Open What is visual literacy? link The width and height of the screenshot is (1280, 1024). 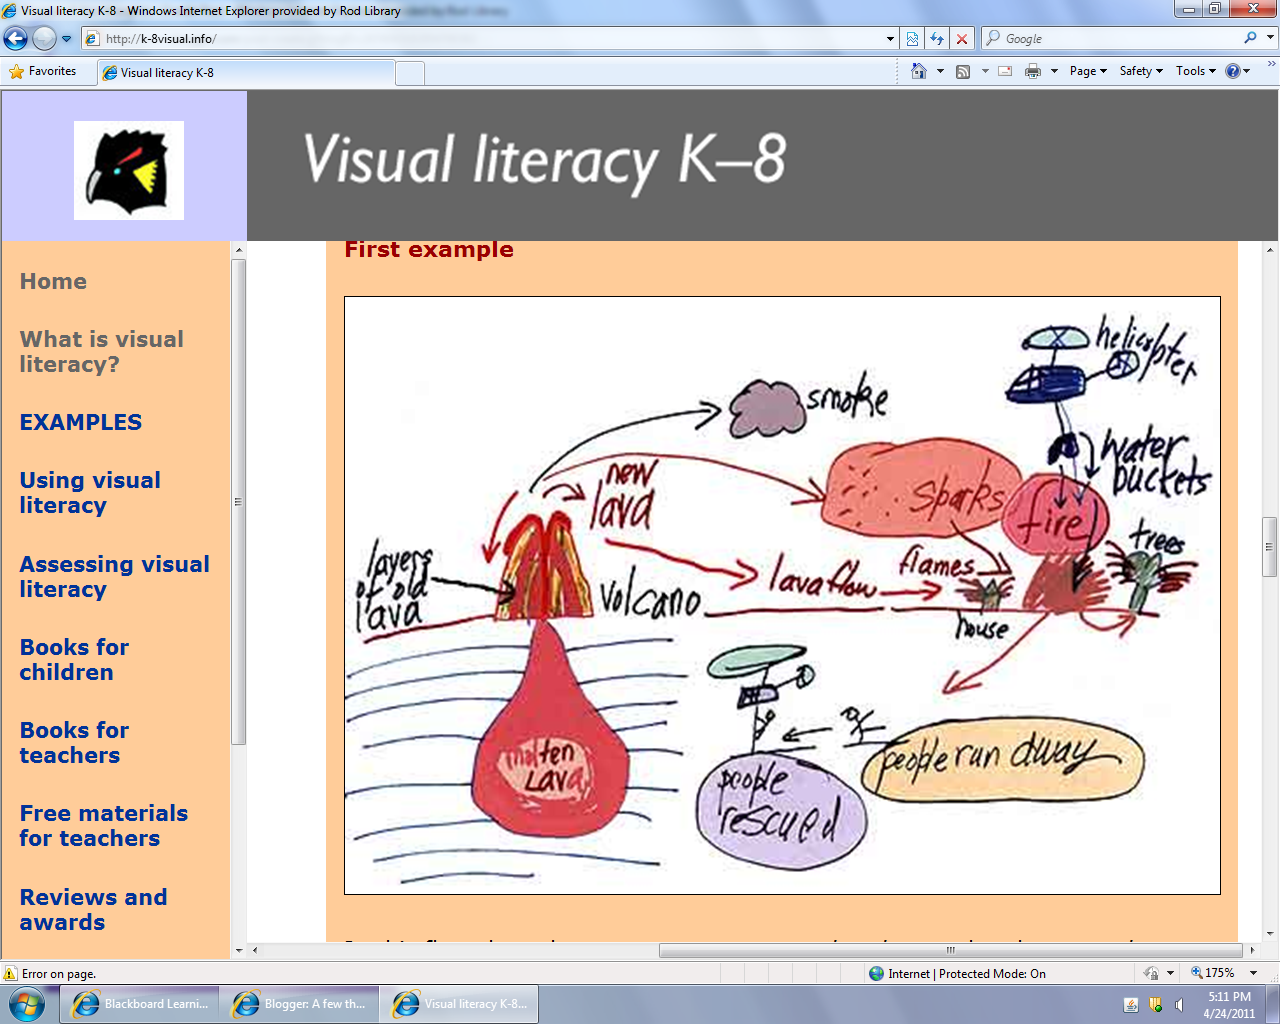(101, 352)
